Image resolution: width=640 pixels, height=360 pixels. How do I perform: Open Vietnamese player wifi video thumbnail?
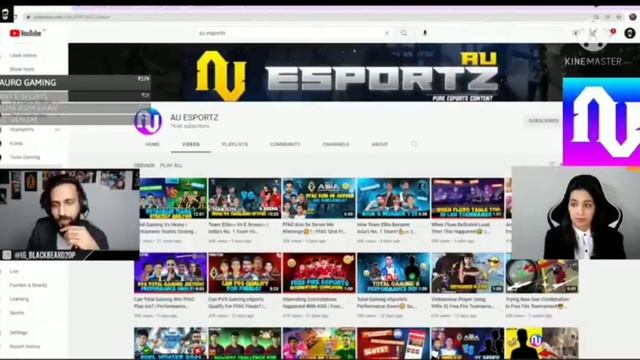click(x=468, y=273)
